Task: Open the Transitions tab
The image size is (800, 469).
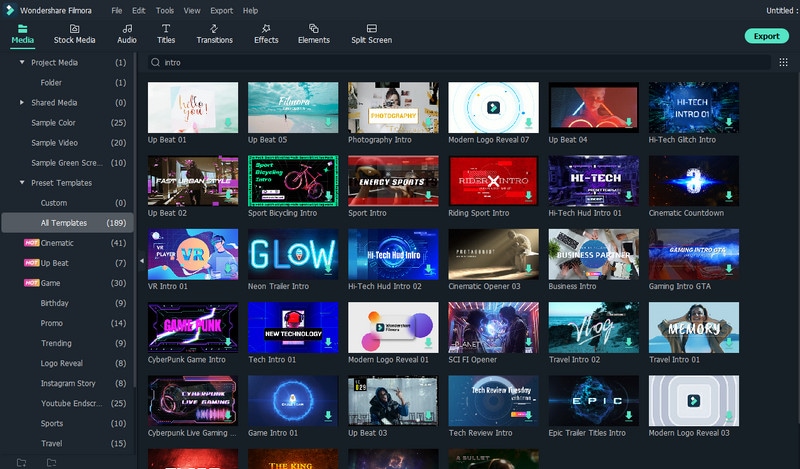Action: tap(214, 34)
